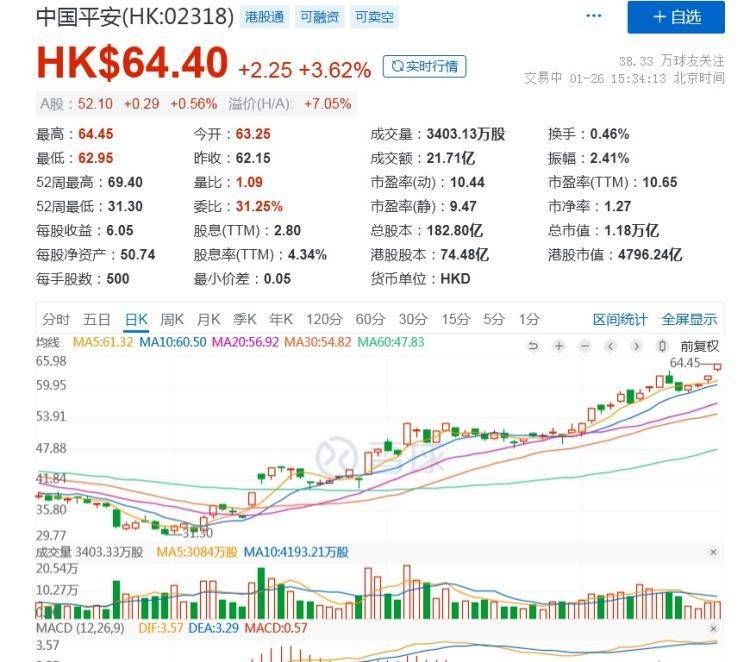Click the volume MA10:4193.21万股 label
The image size is (750, 662).
296,552
